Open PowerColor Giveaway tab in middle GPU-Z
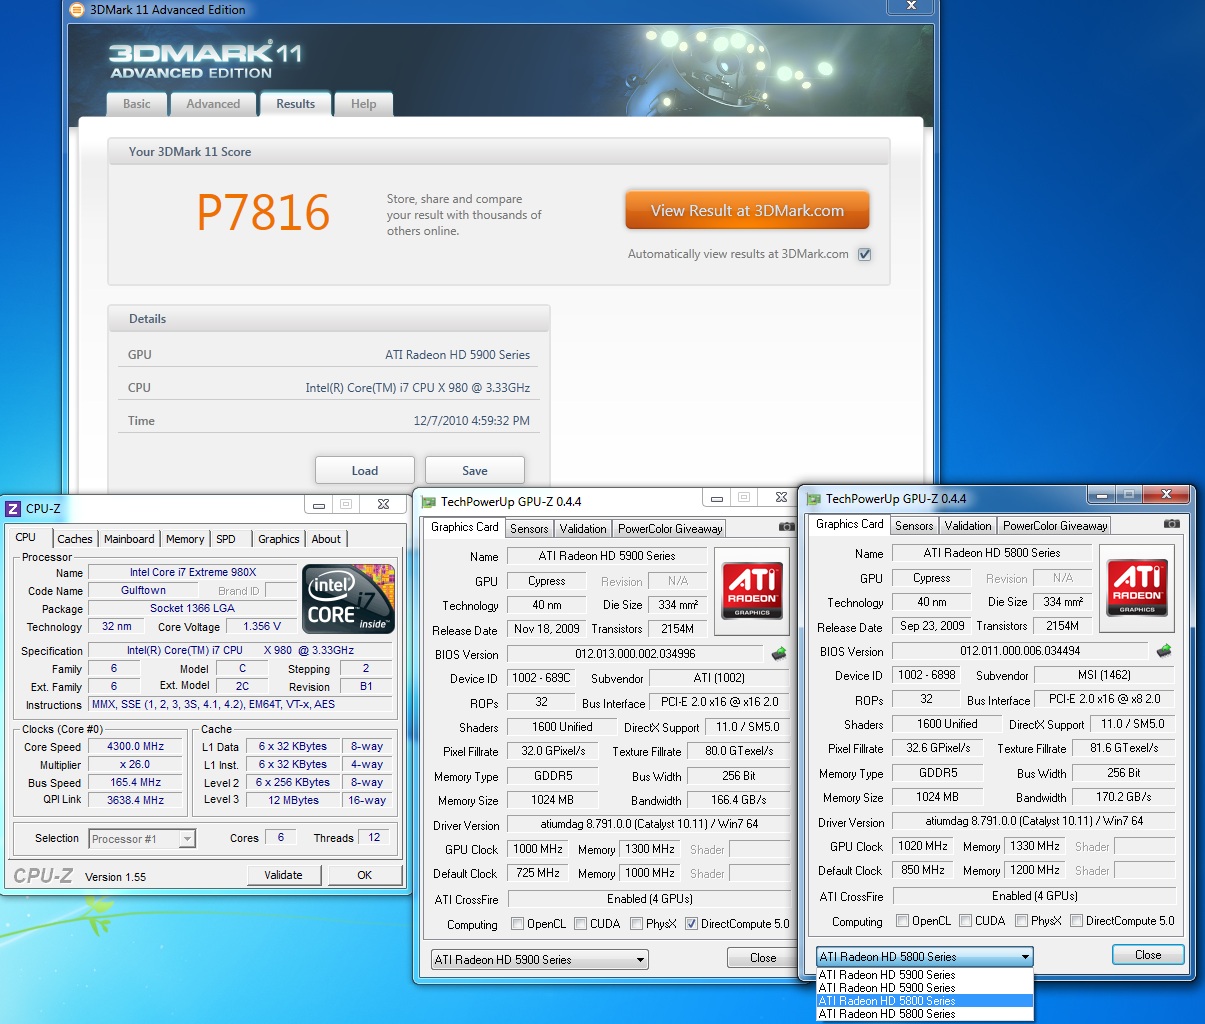1205x1024 pixels. [670, 529]
